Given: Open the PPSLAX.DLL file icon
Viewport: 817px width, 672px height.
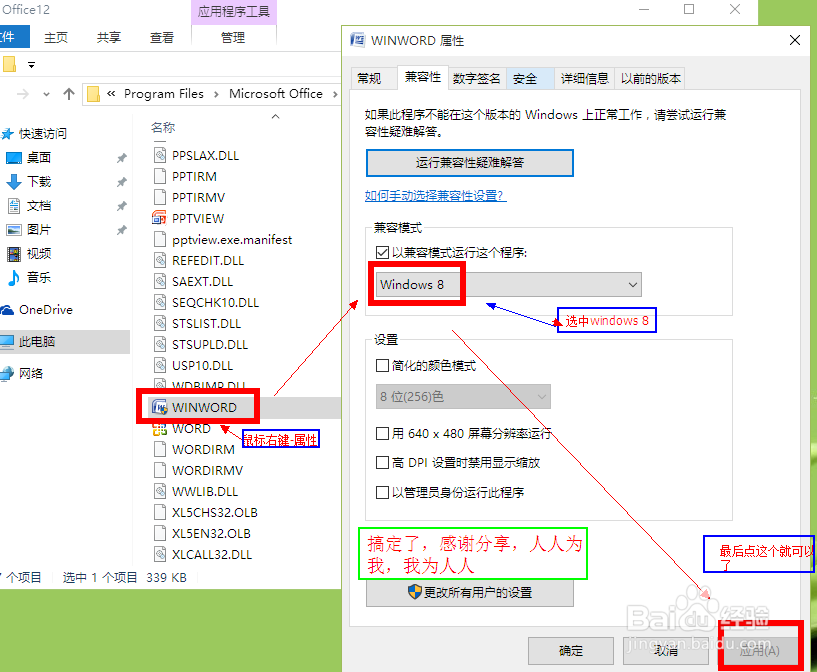Looking at the screenshot, I should [160, 155].
